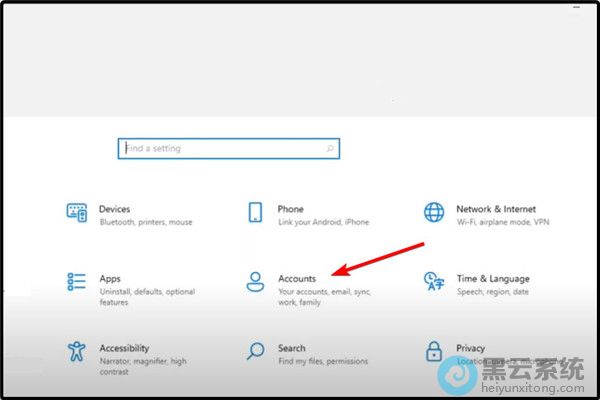Click the magnifier inside the search box
Image resolution: width=600 pixels, height=400 pixels.
[329, 149]
